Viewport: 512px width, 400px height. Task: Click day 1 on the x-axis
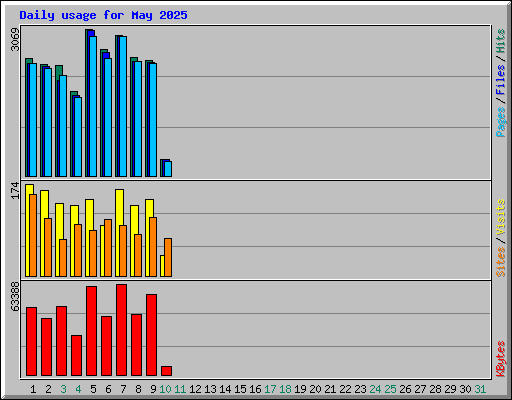pyautogui.click(x=33, y=389)
